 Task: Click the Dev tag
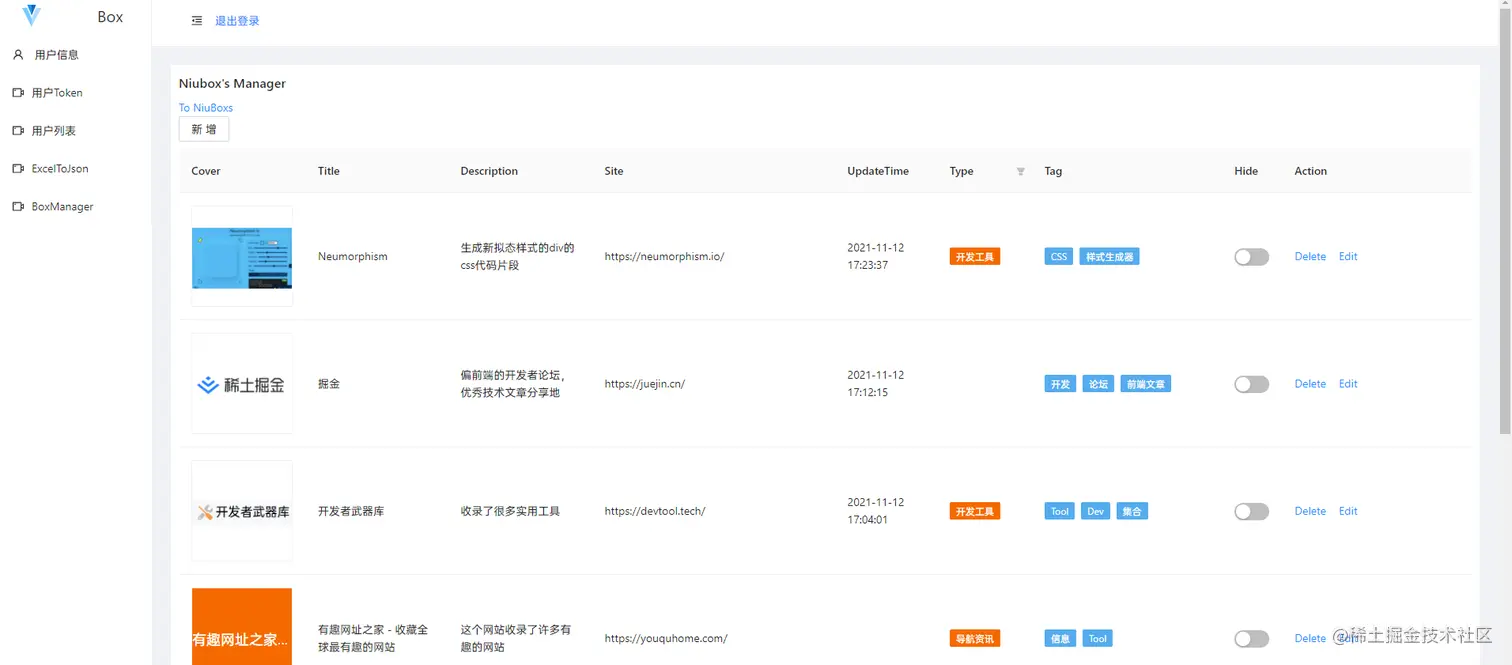click(x=1096, y=511)
